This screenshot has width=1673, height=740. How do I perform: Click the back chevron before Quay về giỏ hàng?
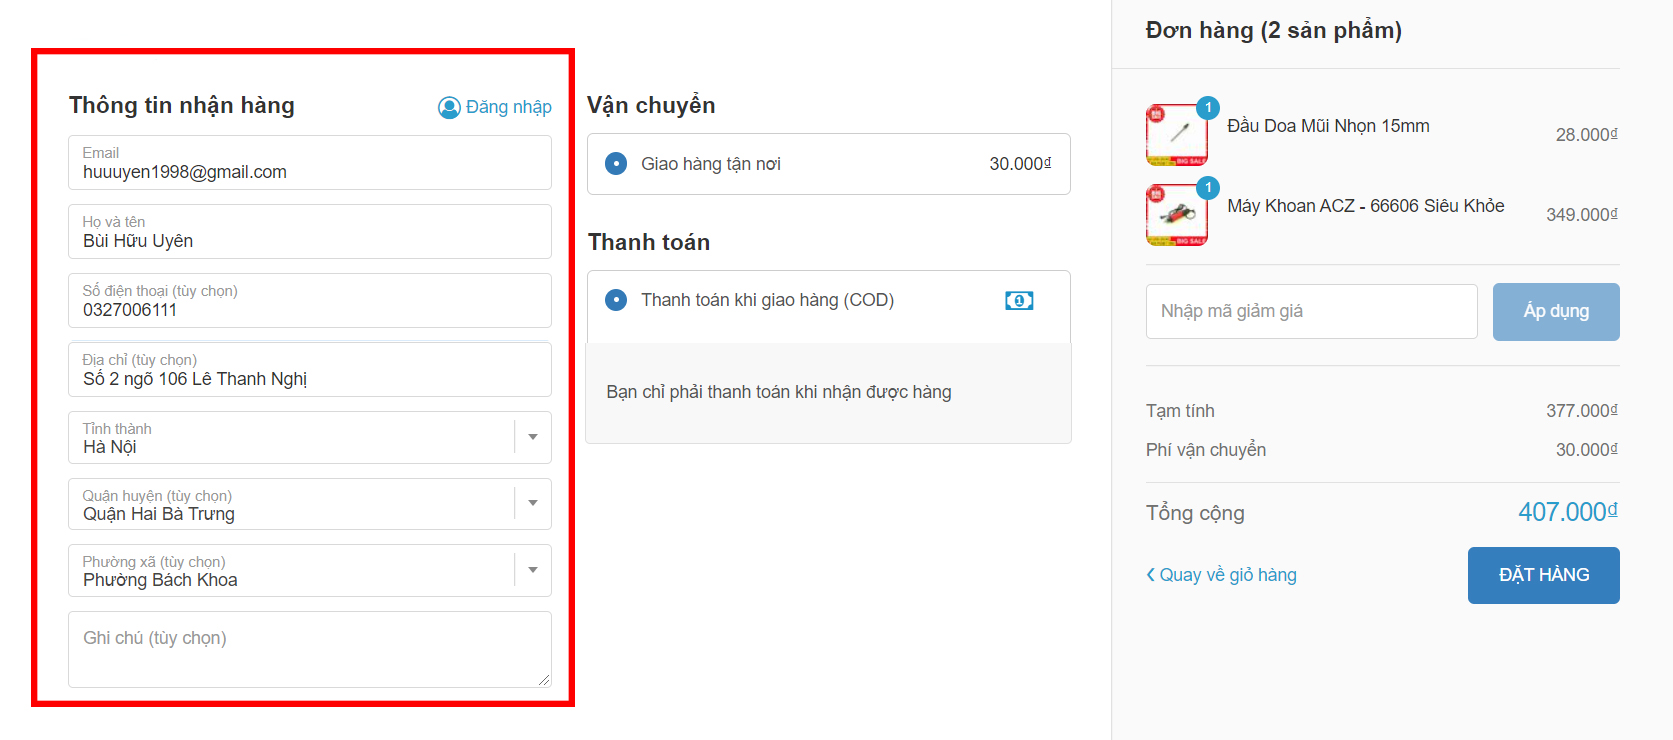(1150, 575)
